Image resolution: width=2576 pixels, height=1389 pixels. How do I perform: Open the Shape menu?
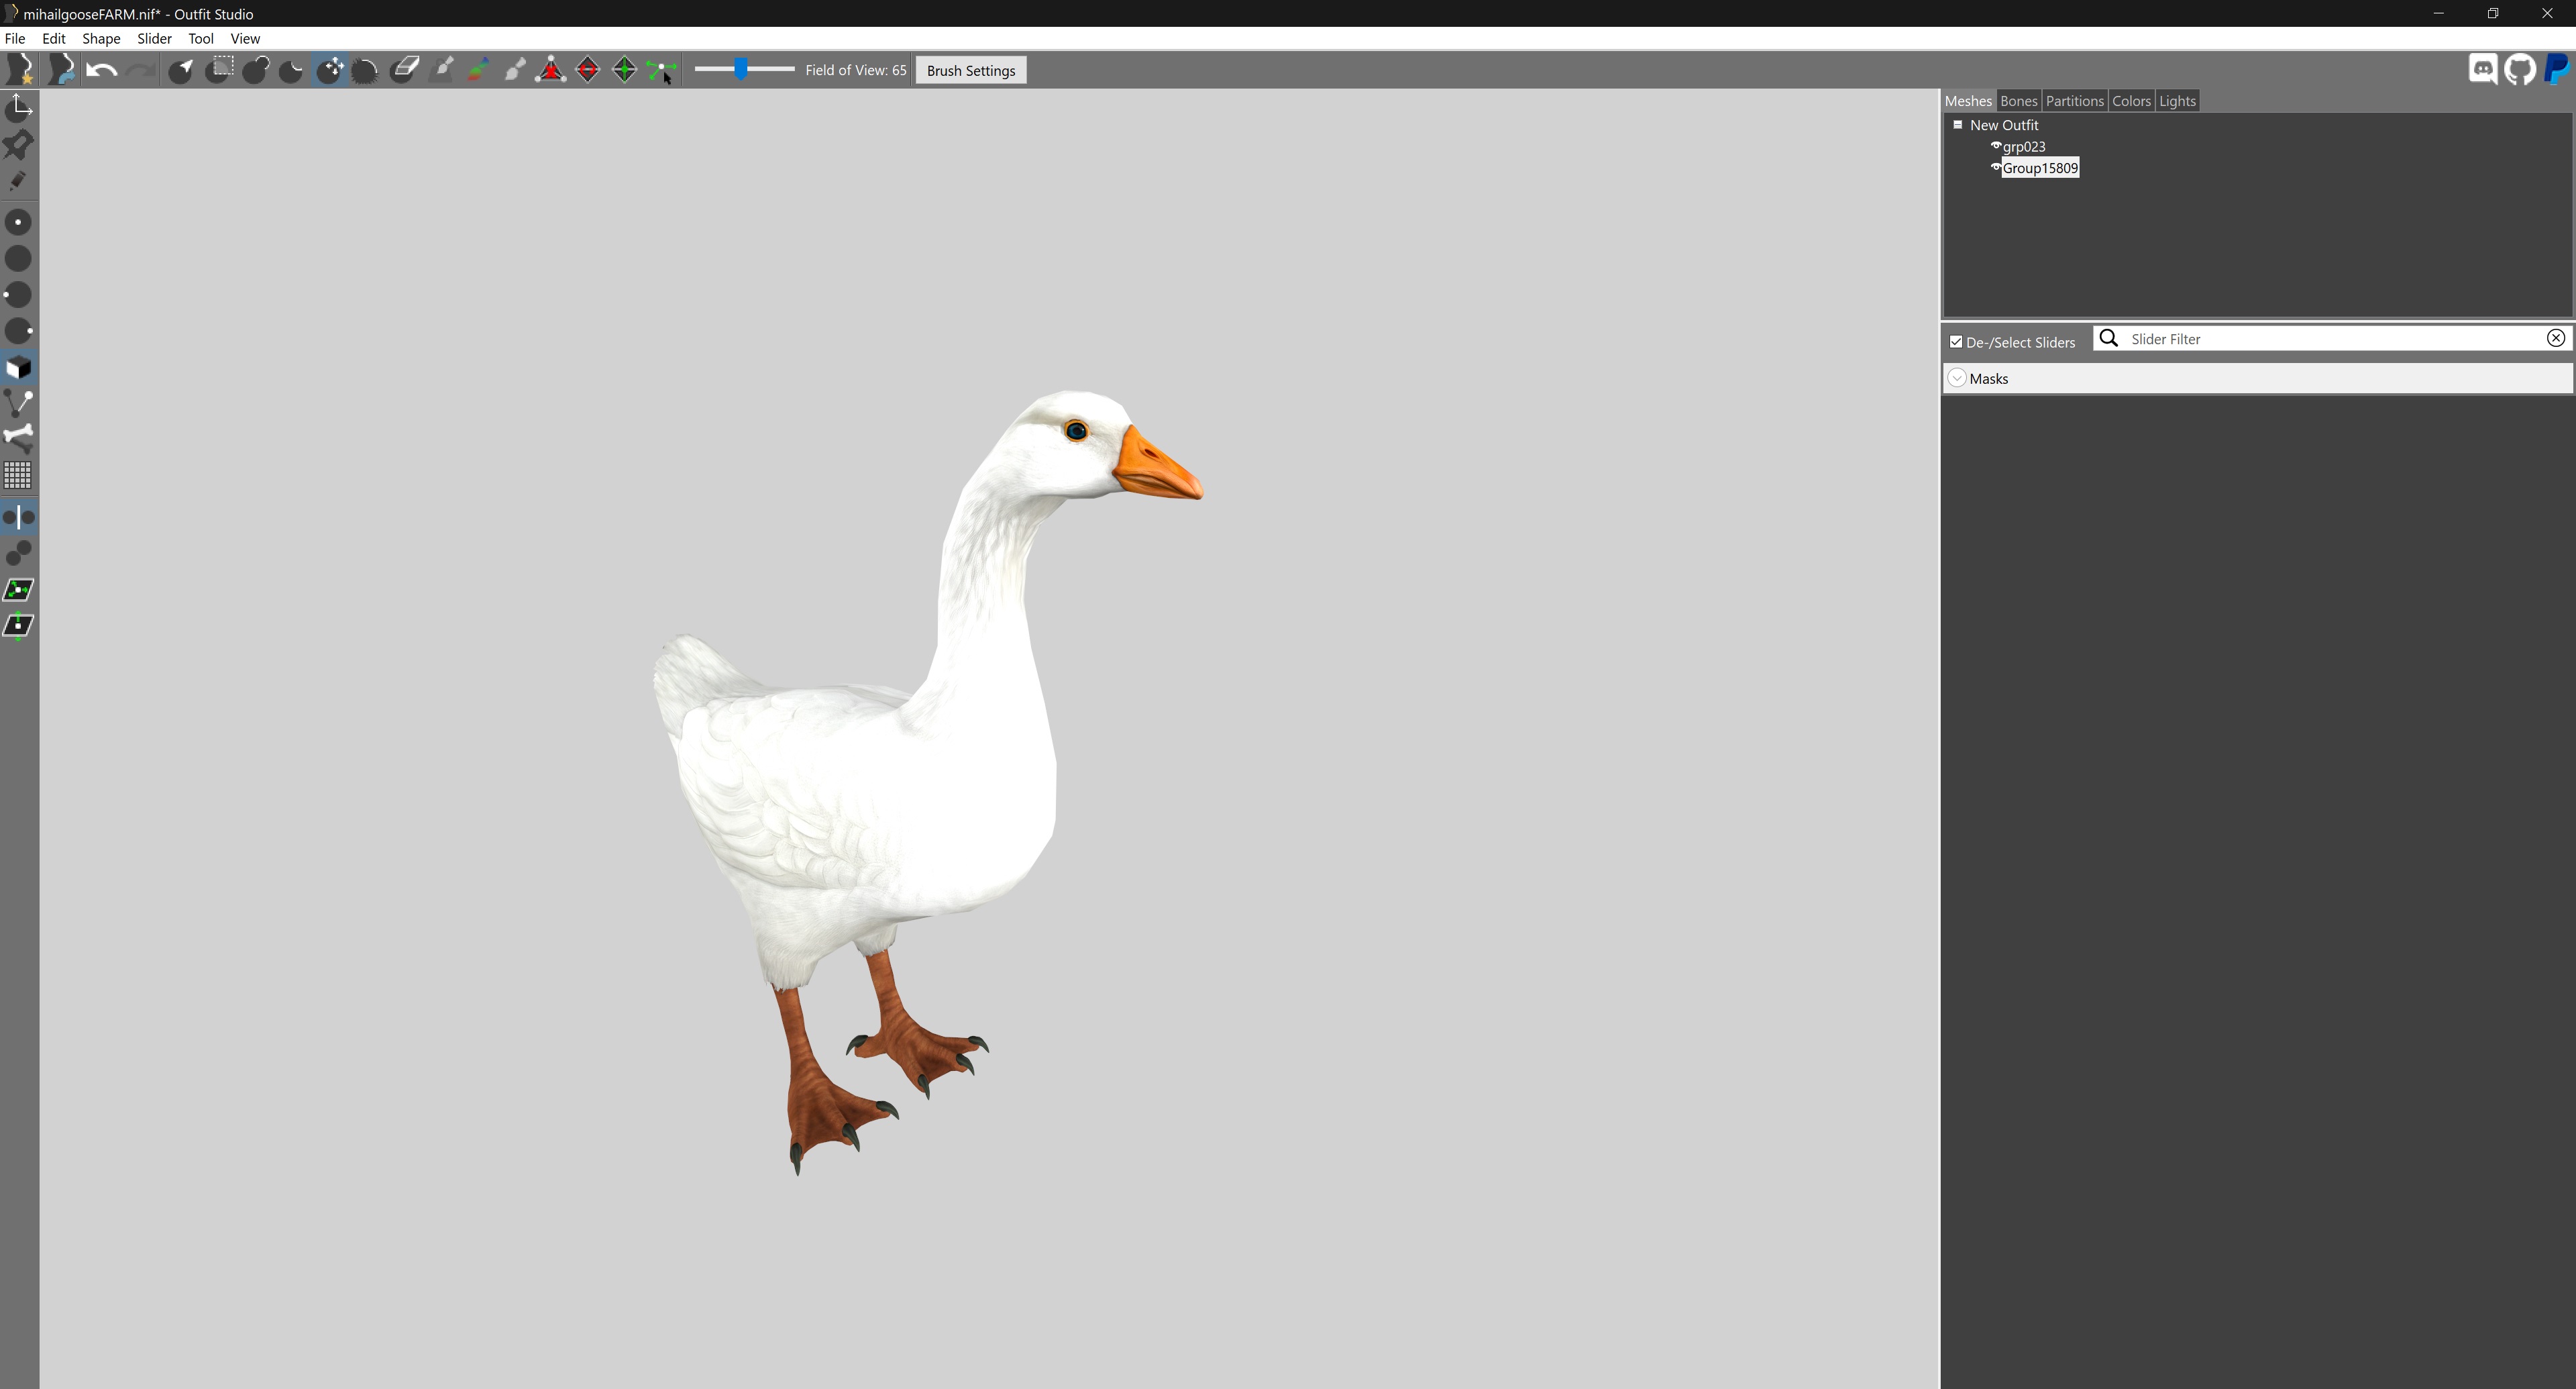[x=101, y=38]
